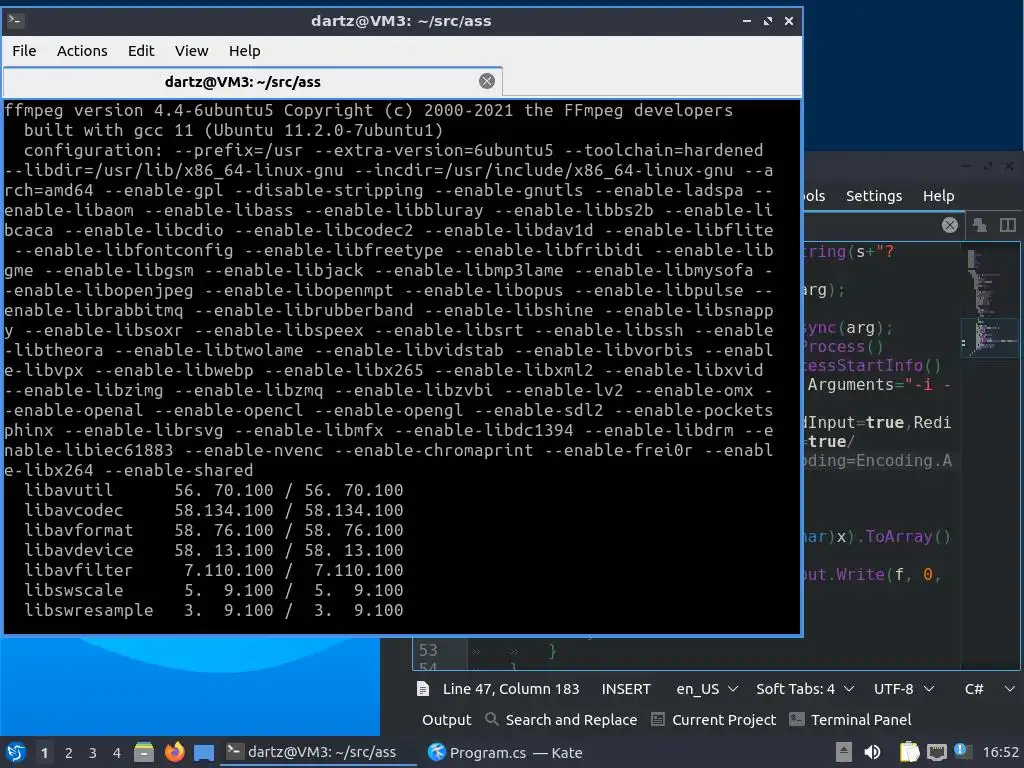Screen dimensions: 1024x768
Task: Click the 'libavcodec' version line in terminal
Action: click(214, 510)
